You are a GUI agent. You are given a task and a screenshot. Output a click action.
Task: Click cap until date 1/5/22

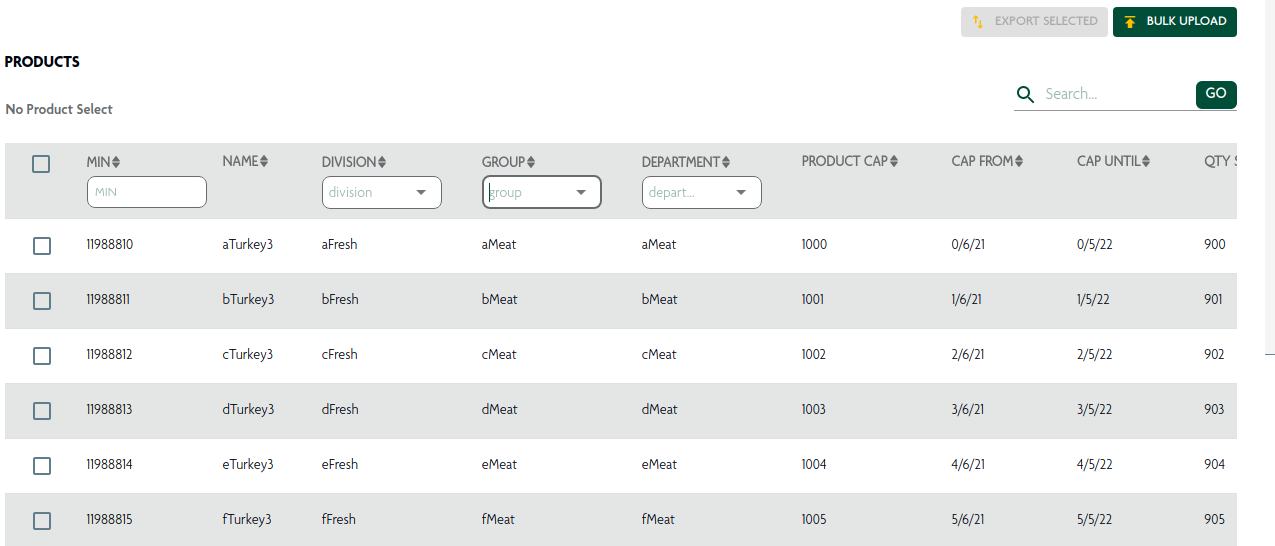[1093, 300]
